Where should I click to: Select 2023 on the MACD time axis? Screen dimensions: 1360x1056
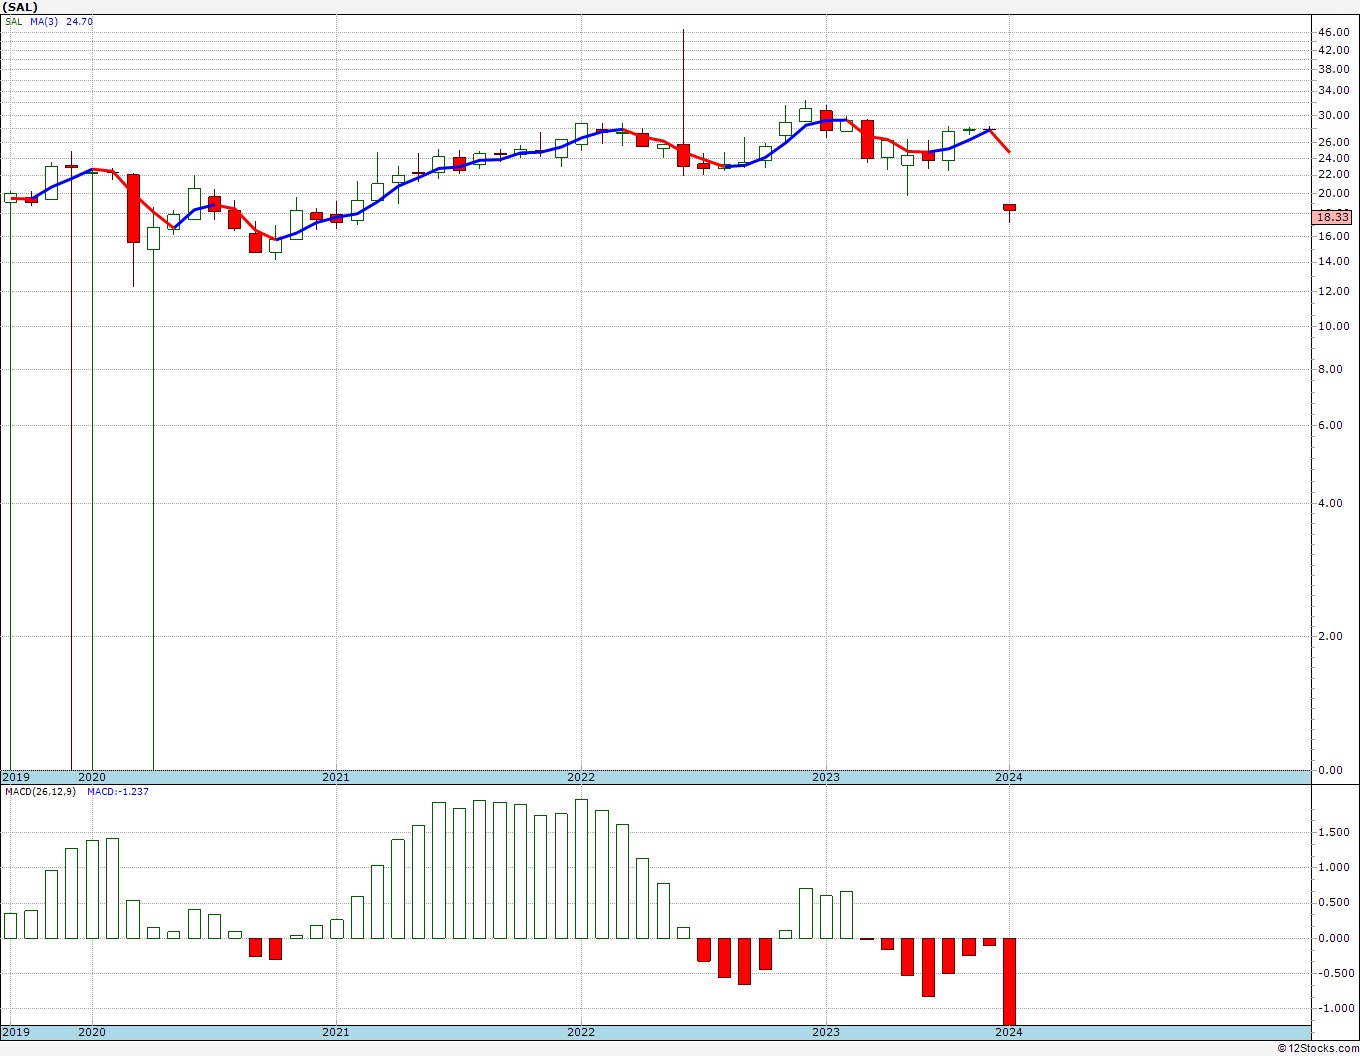[x=826, y=1032]
